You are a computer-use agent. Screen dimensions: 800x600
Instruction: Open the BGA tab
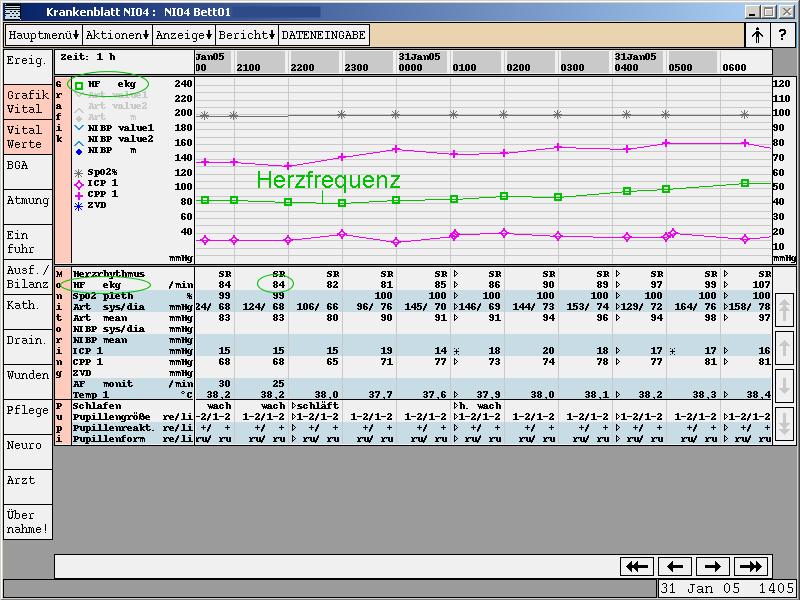point(28,172)
